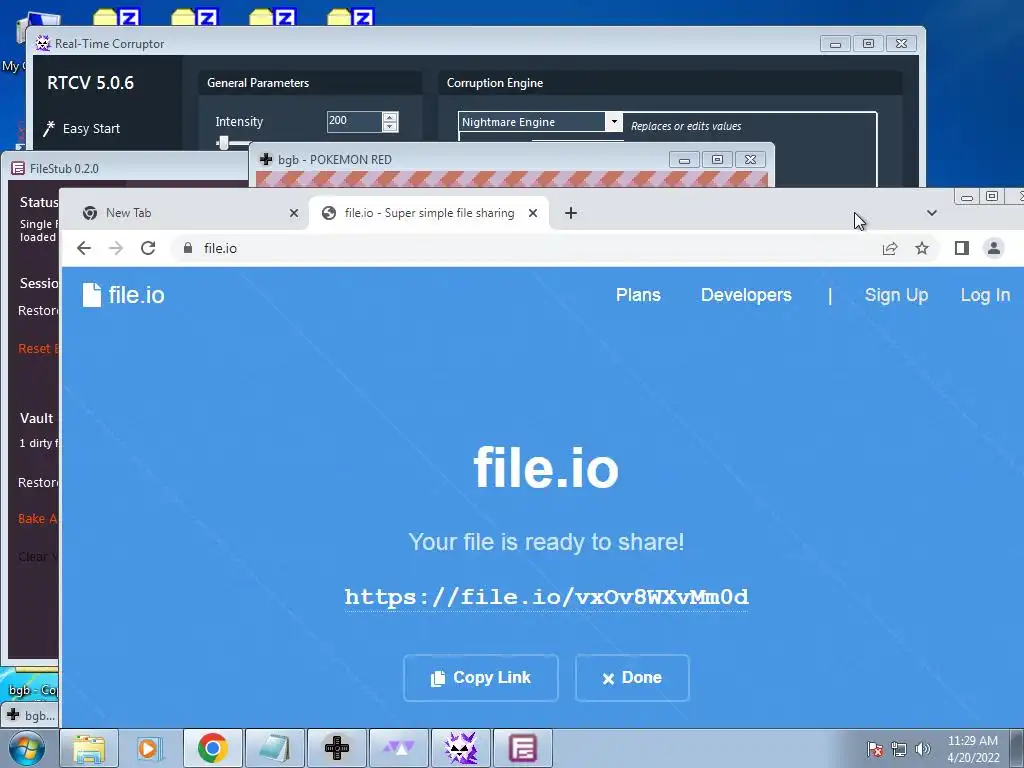Click the Real-Time Corruptor title icon
Screen dimensions: 1024x768
pos(42,44)
